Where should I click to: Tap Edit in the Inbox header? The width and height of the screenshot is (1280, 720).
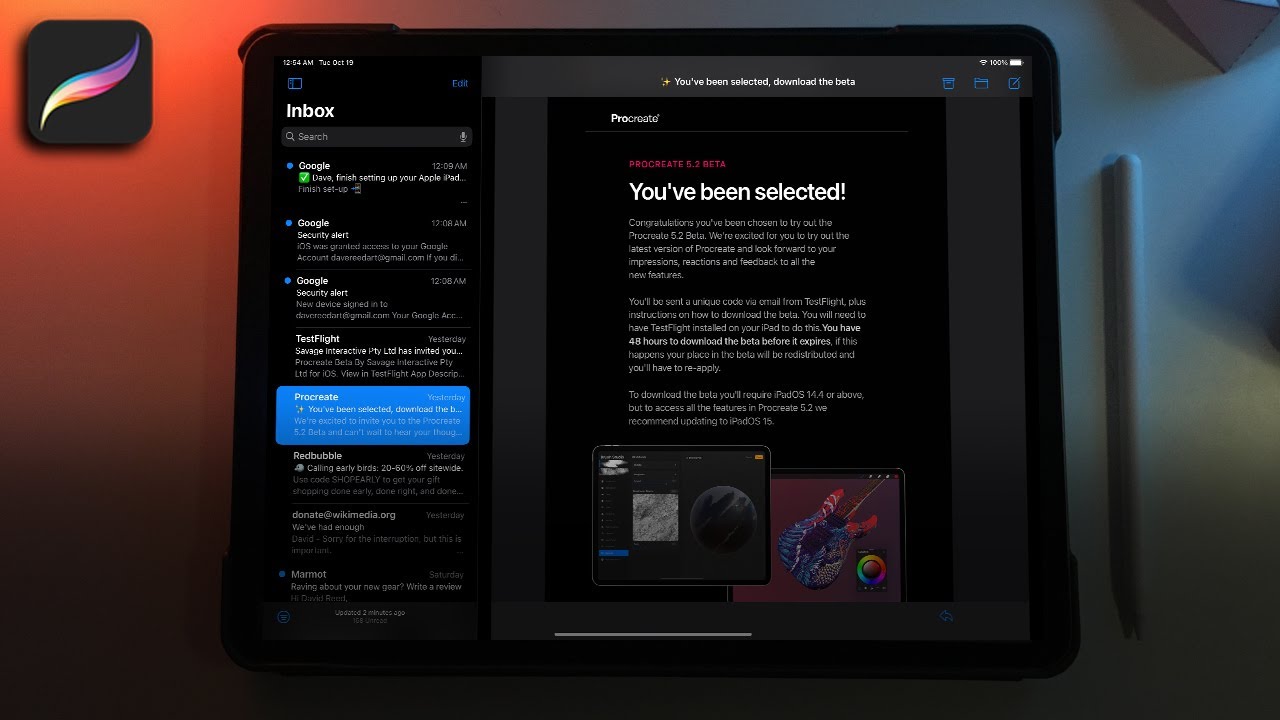click(x=460, y=84)
